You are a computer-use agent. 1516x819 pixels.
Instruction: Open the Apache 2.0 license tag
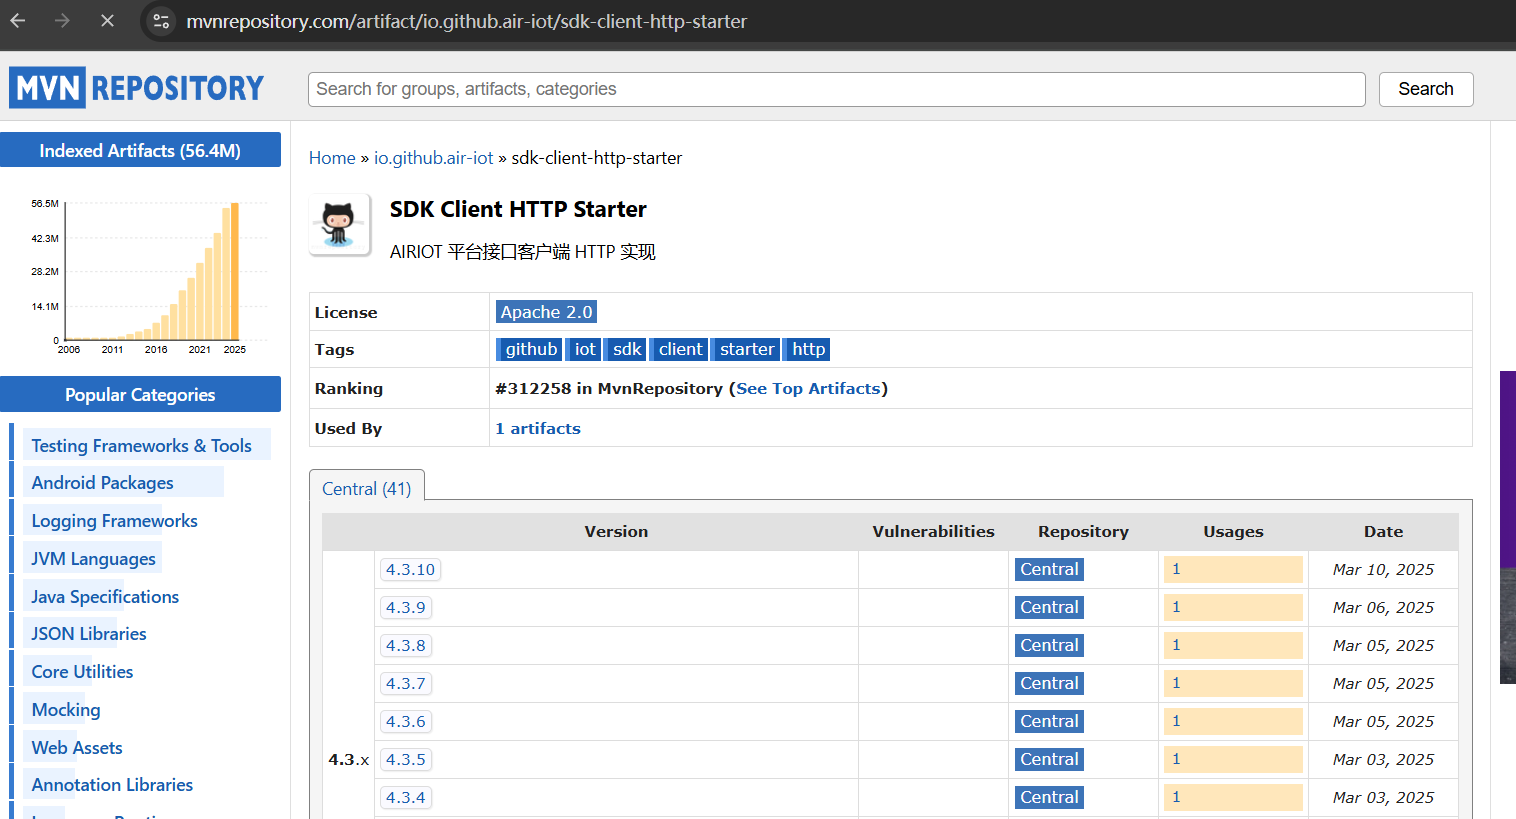(546, 312)
